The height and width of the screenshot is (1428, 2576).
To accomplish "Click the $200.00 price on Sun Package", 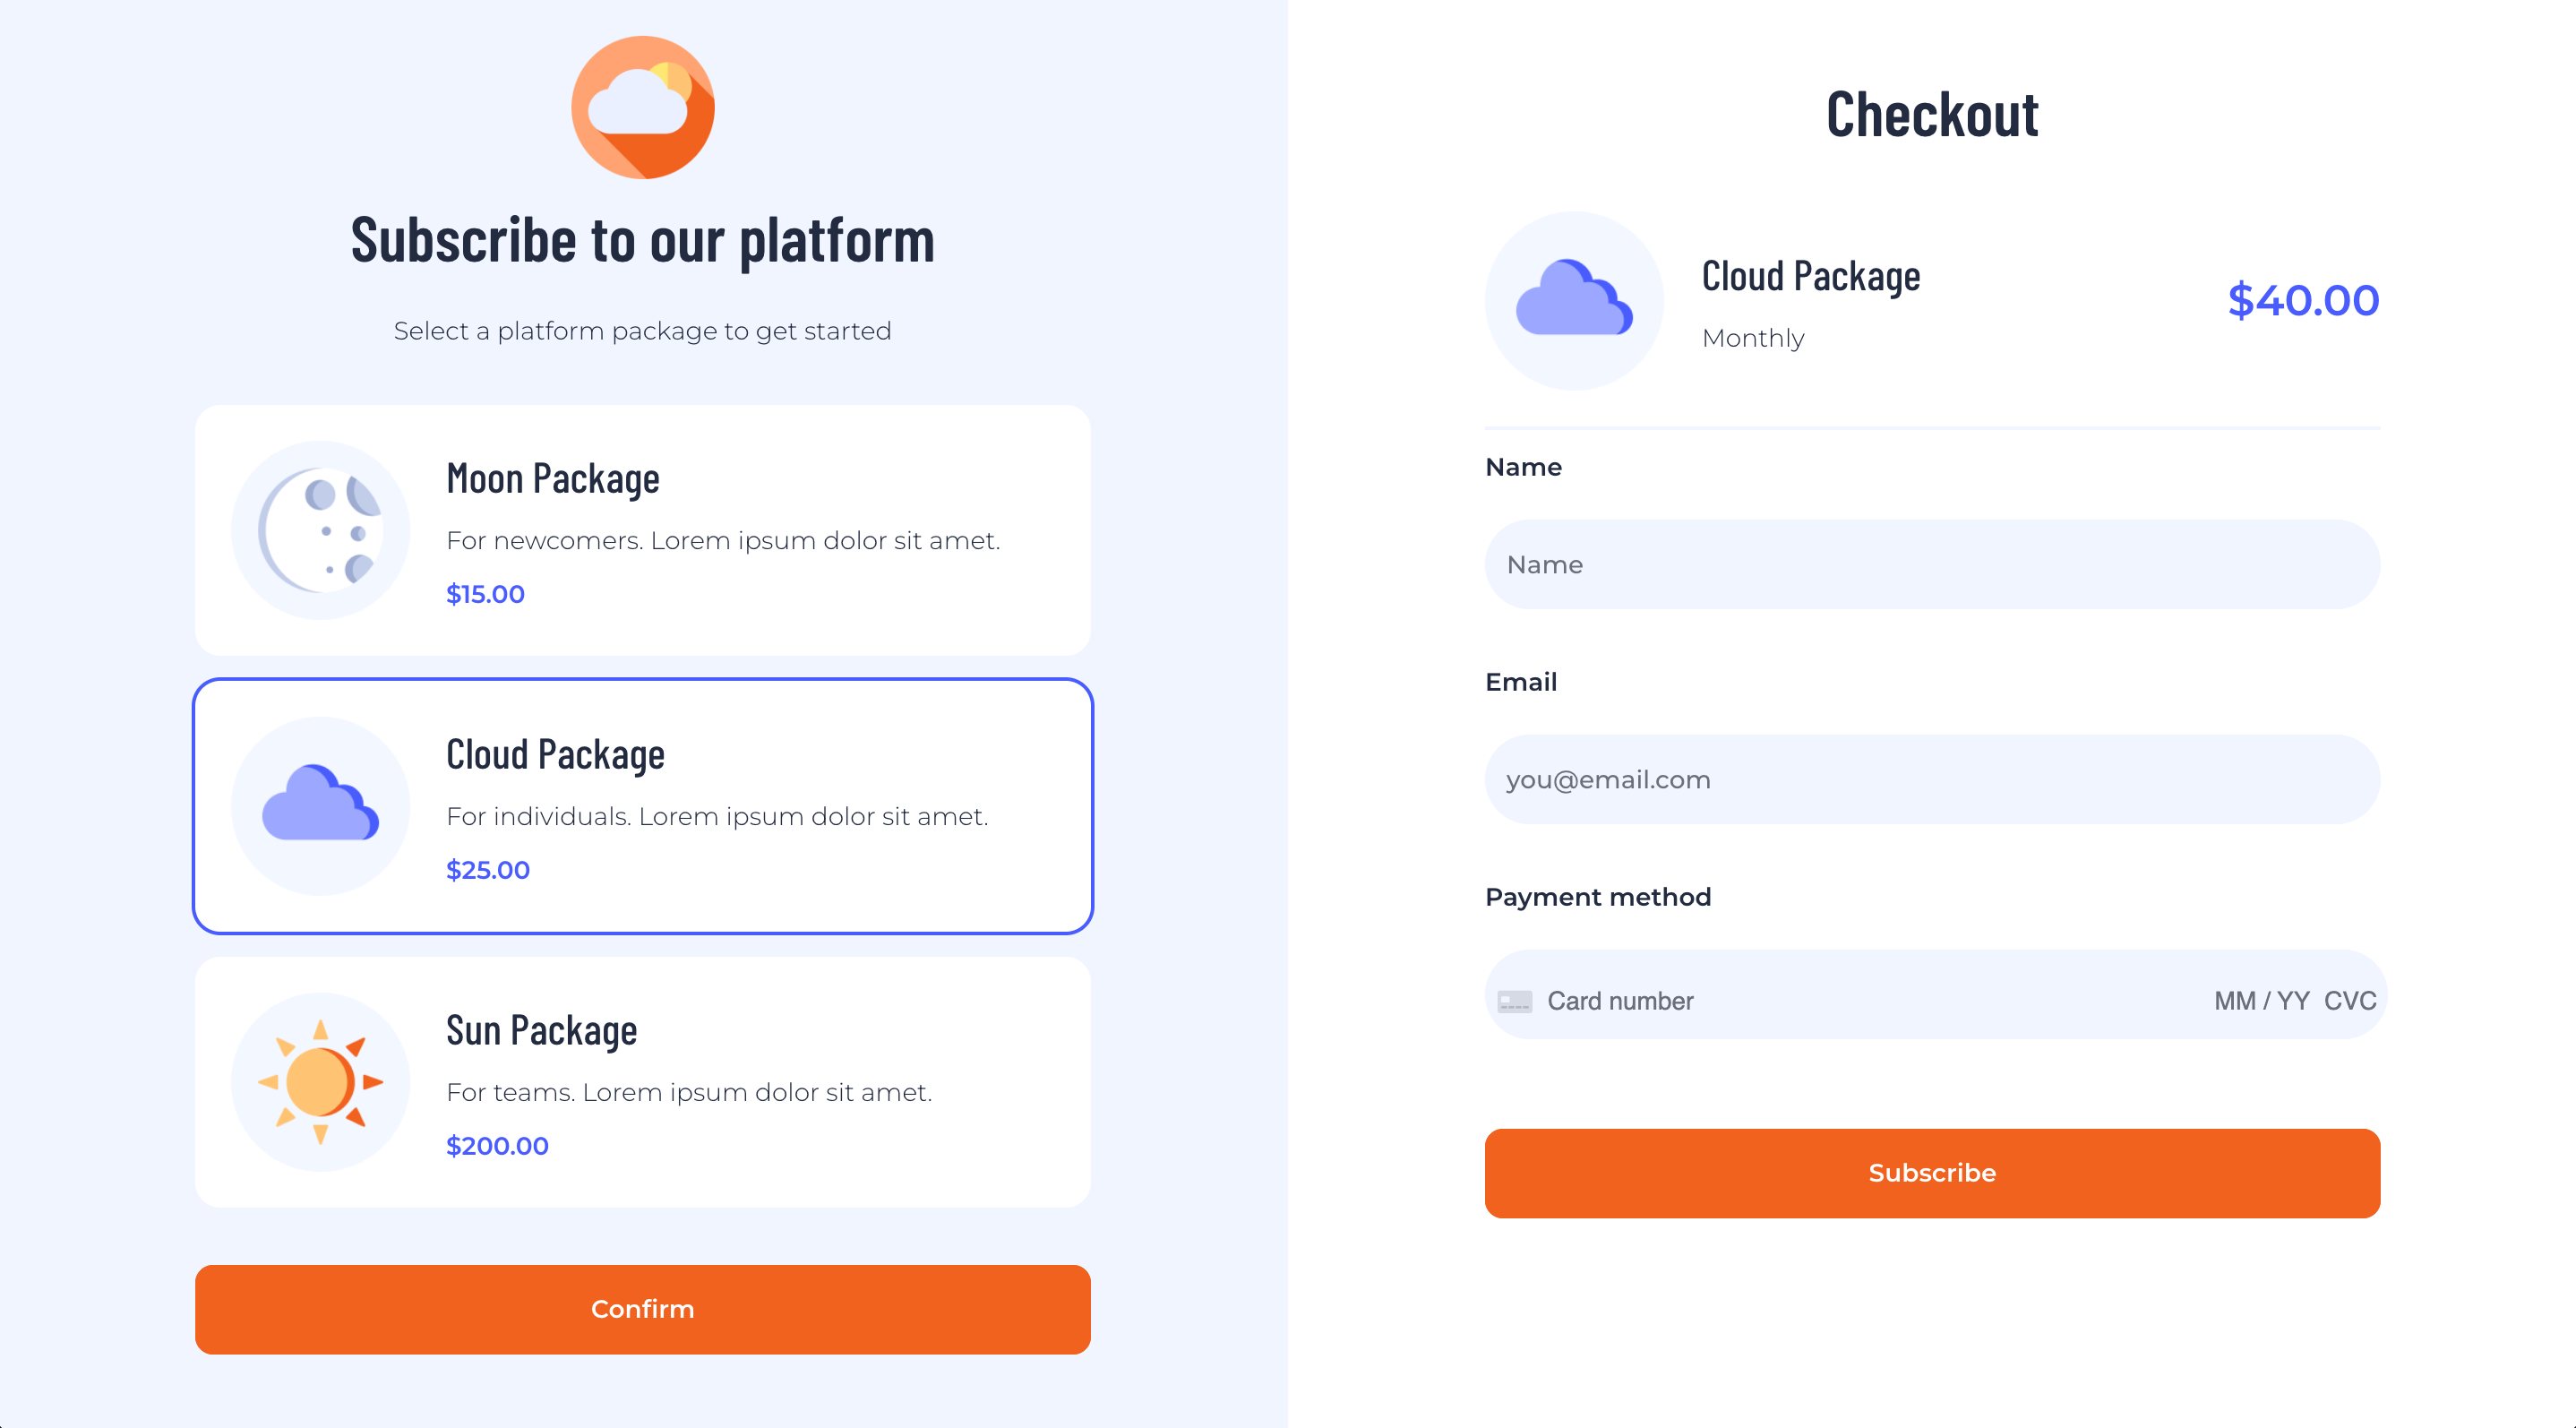I will 497,1145.
